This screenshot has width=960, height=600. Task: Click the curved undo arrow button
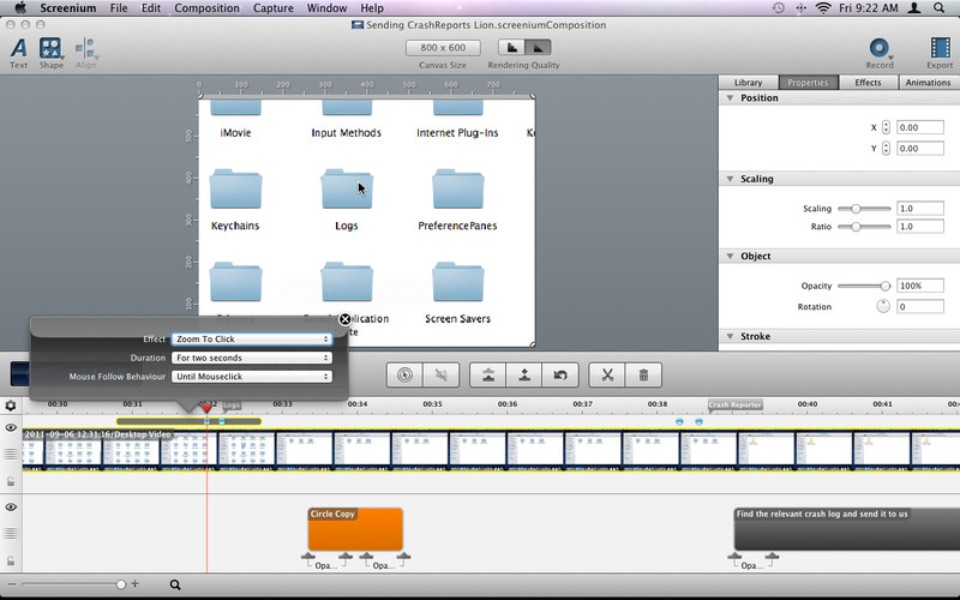(560, 375)
